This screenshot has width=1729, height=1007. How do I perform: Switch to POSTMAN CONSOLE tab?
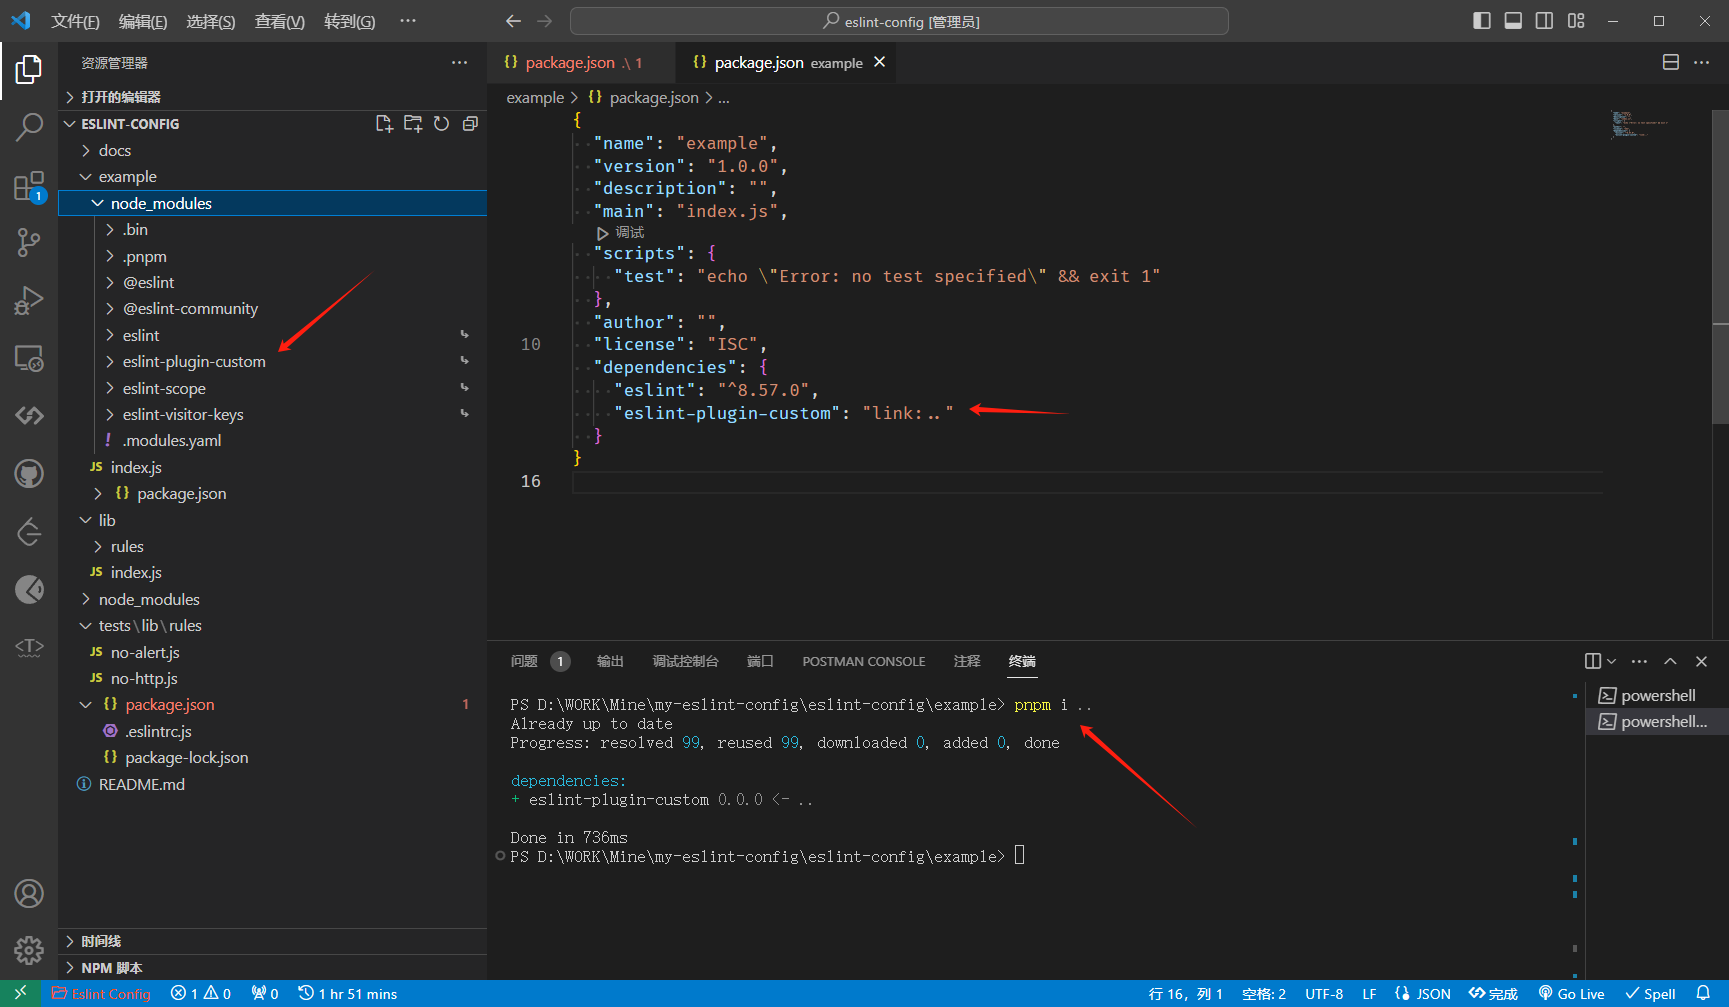point(864,661)
